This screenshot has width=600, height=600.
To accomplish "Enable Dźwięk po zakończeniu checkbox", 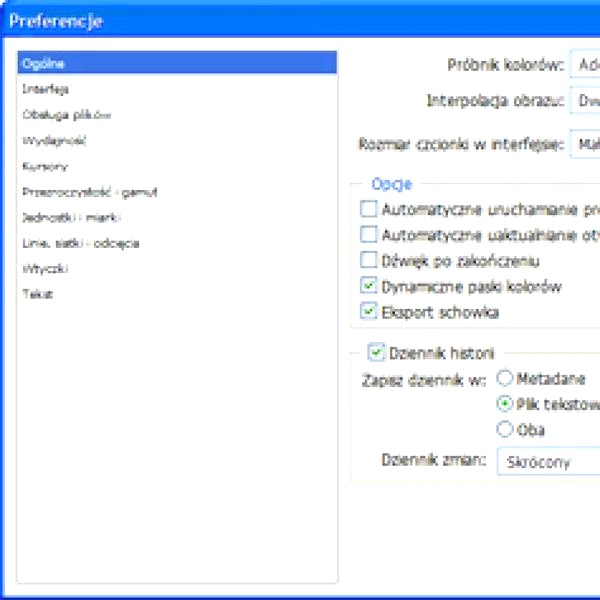I will pyautogui.click(x=368, y=260).
